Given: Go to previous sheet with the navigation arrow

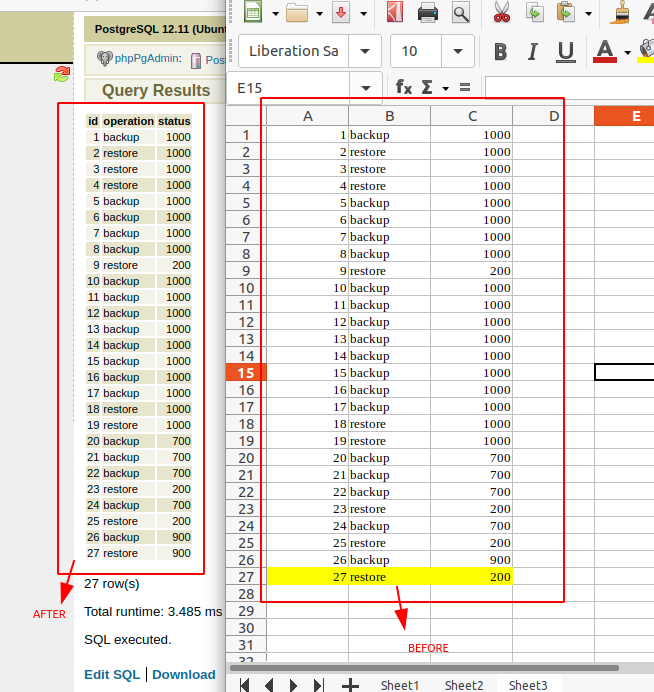Looking at the screenshot, I should click(x=269, y=685).
